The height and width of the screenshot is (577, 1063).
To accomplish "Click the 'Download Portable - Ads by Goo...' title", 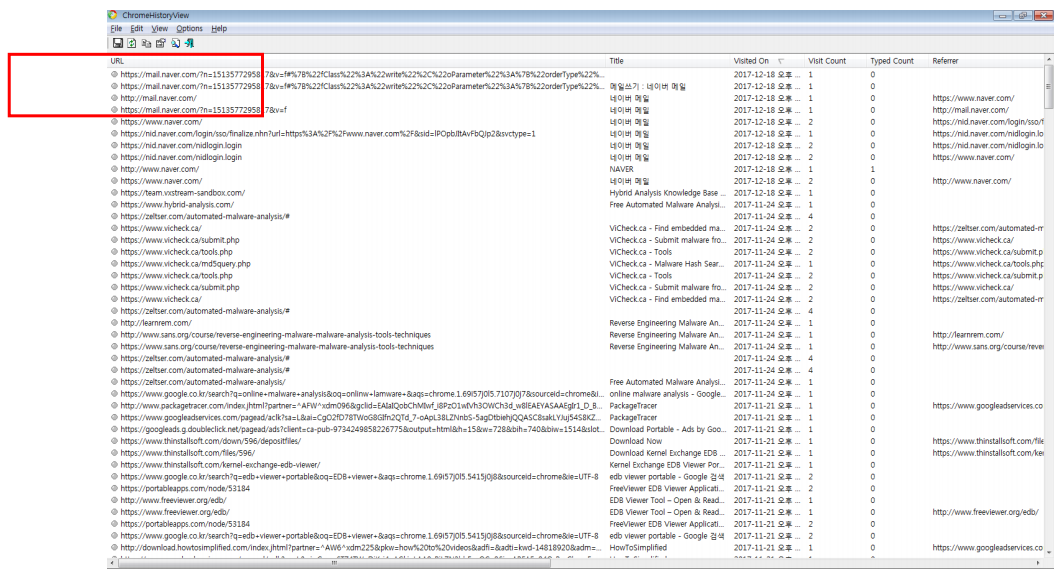I will [x=667, y=429].
